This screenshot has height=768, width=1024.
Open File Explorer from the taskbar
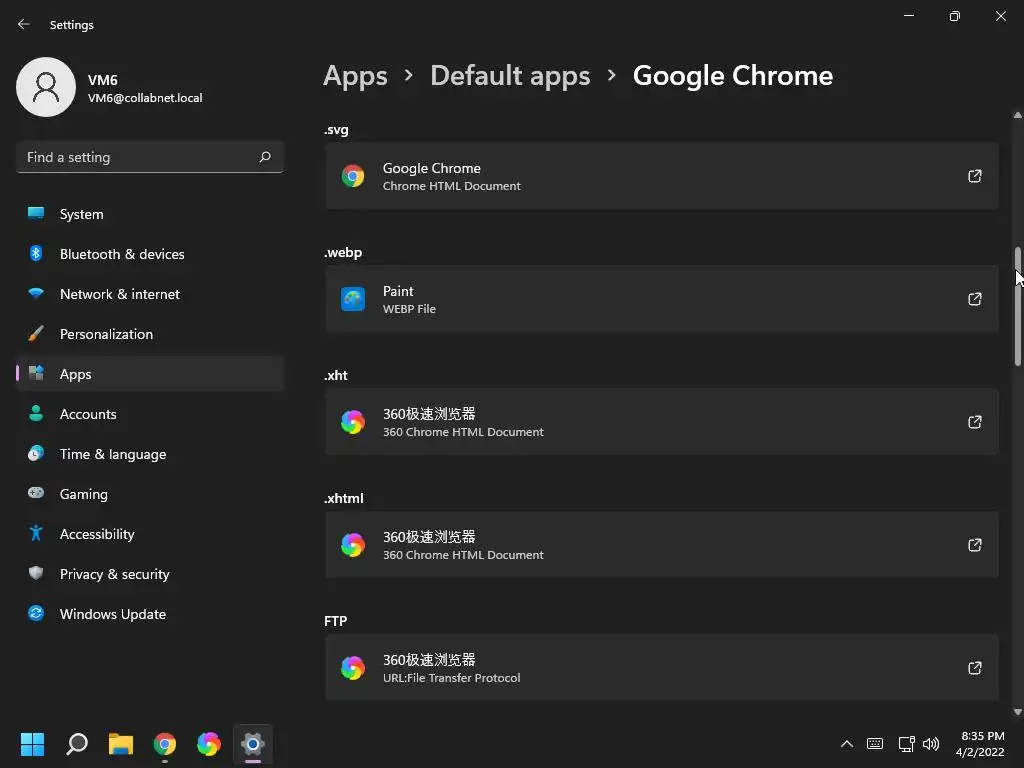[x=121, y=744]
